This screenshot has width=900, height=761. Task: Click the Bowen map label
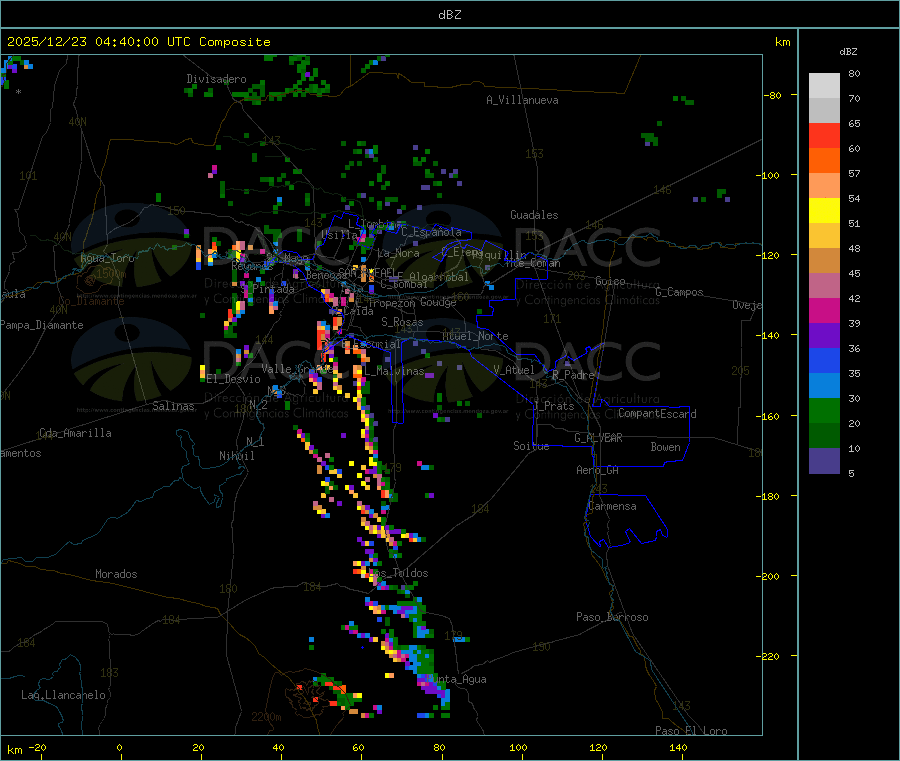[x=665, y=447]
